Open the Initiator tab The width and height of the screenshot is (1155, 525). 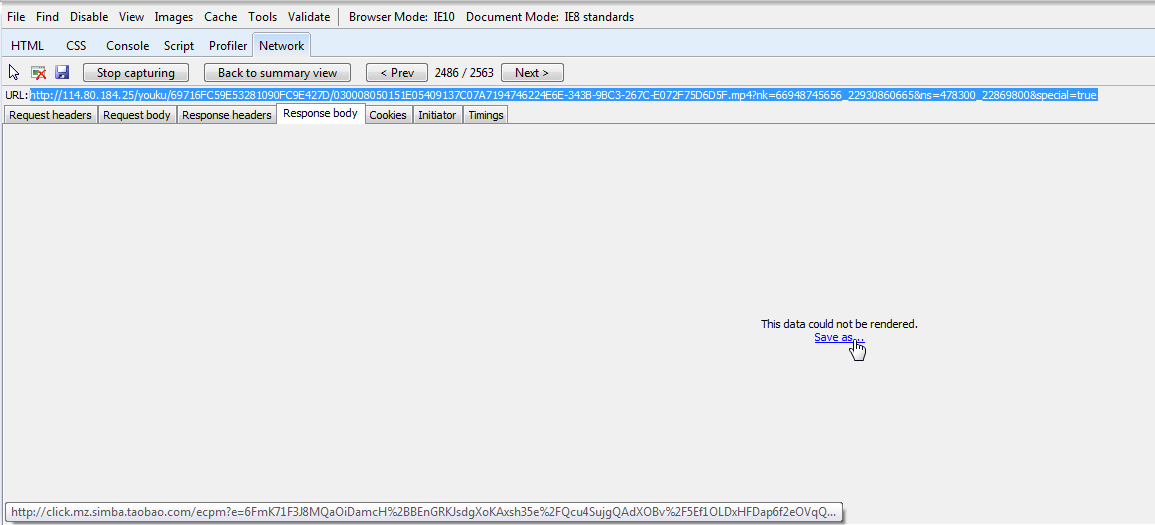438,115
